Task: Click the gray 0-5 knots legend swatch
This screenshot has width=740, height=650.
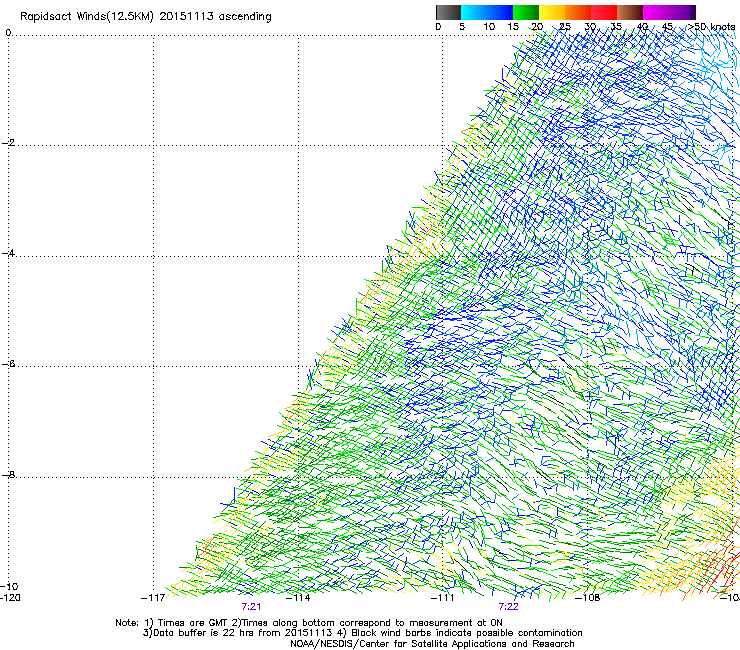Action: [x=448, y=12]
